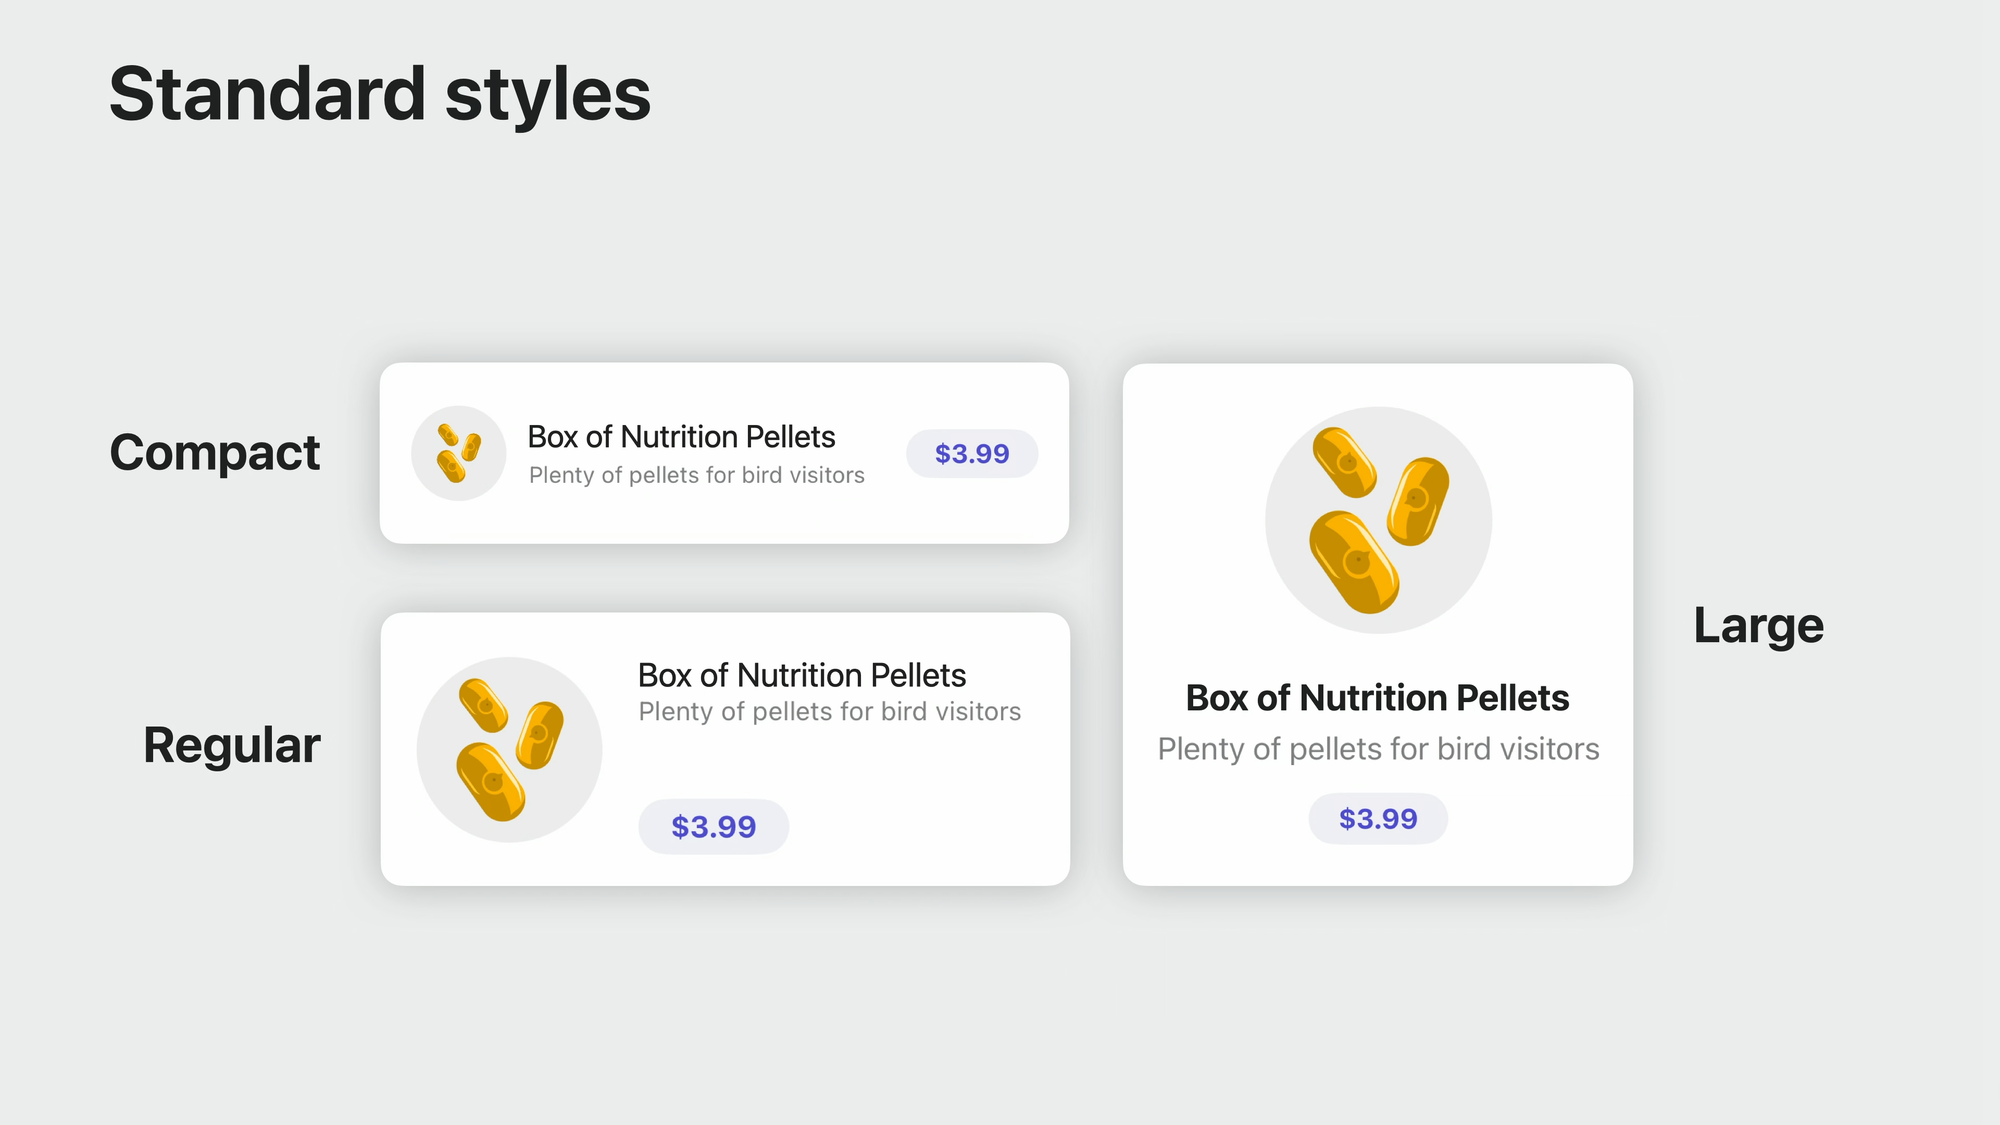Select the big pellet image in the Large card

[1378, 520]
